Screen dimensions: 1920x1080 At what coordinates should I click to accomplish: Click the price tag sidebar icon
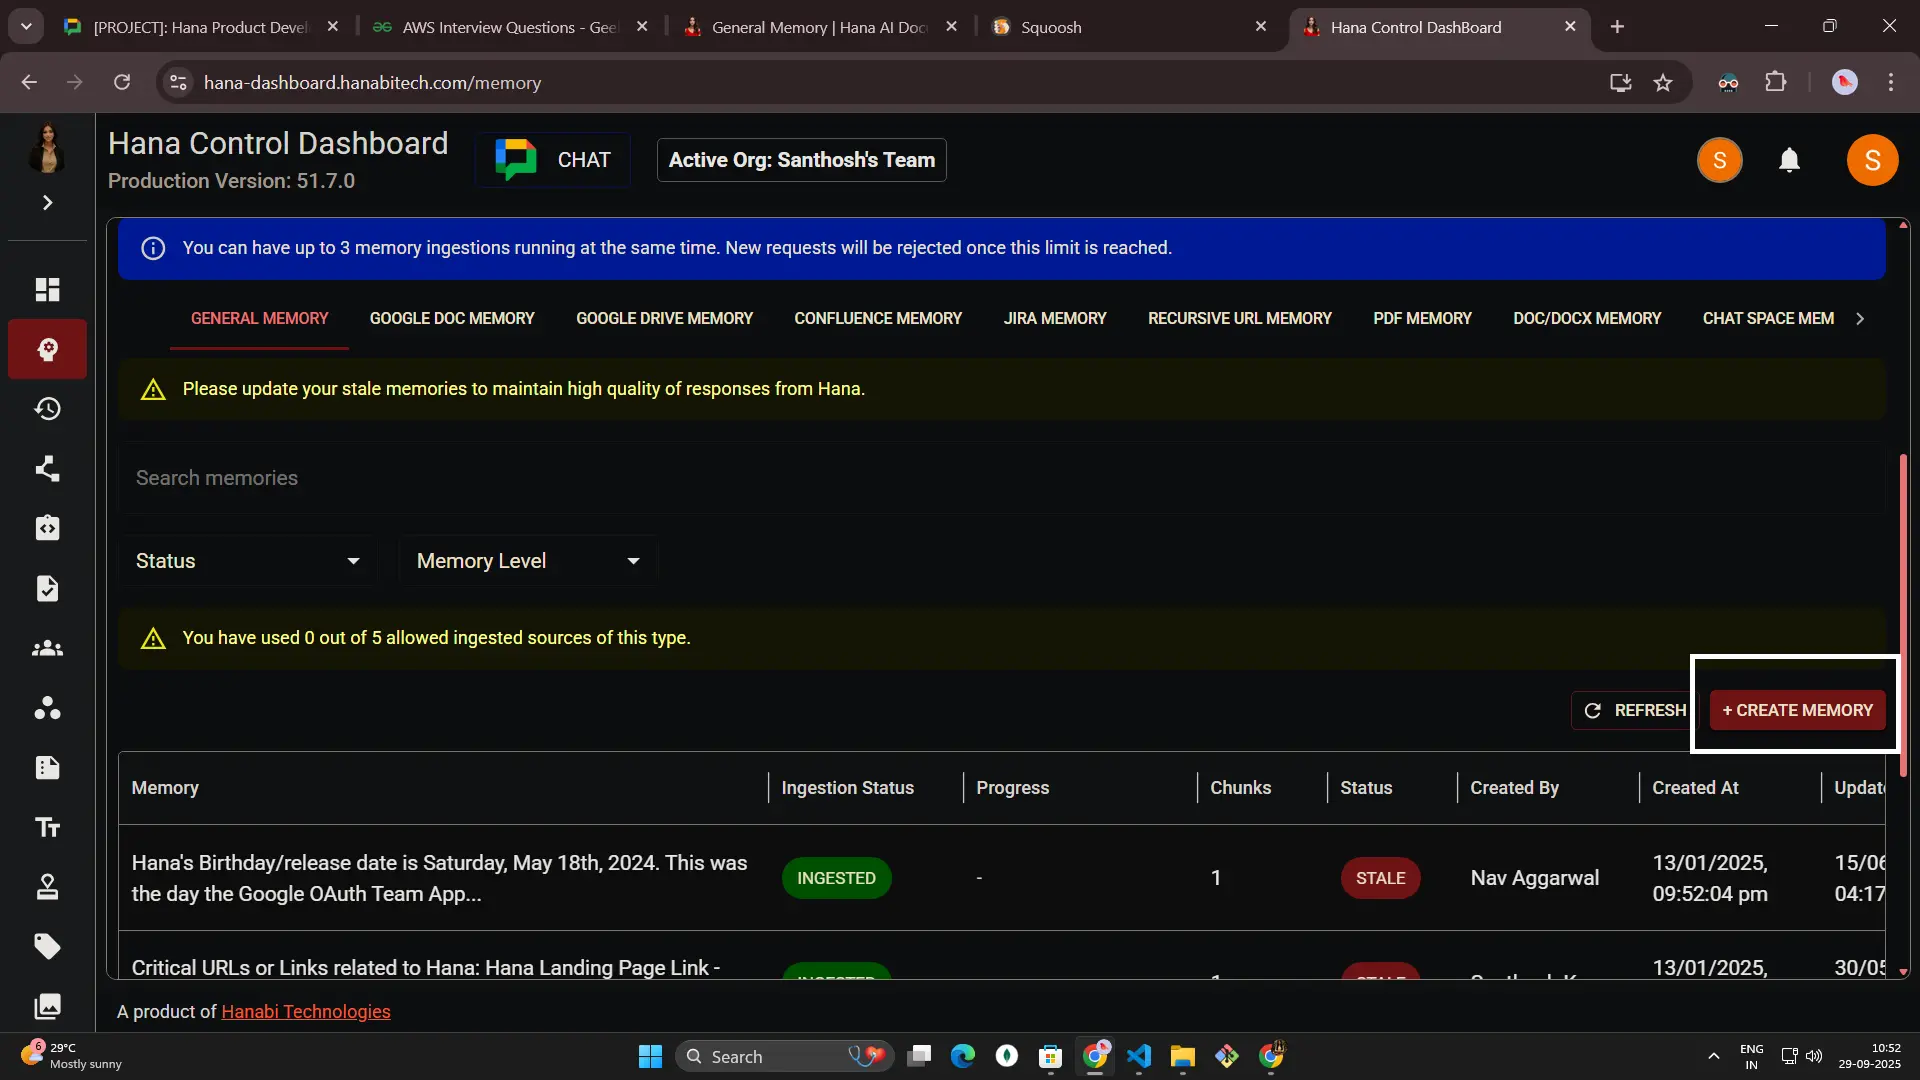47,946
